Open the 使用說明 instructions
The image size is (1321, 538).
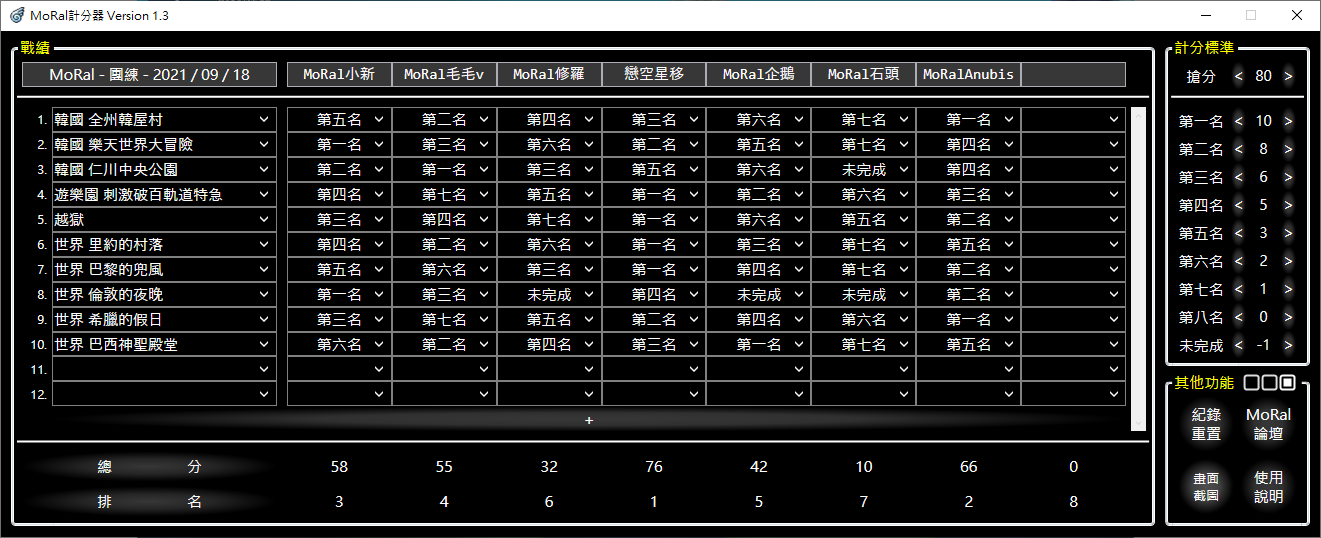pos(1268,487)
